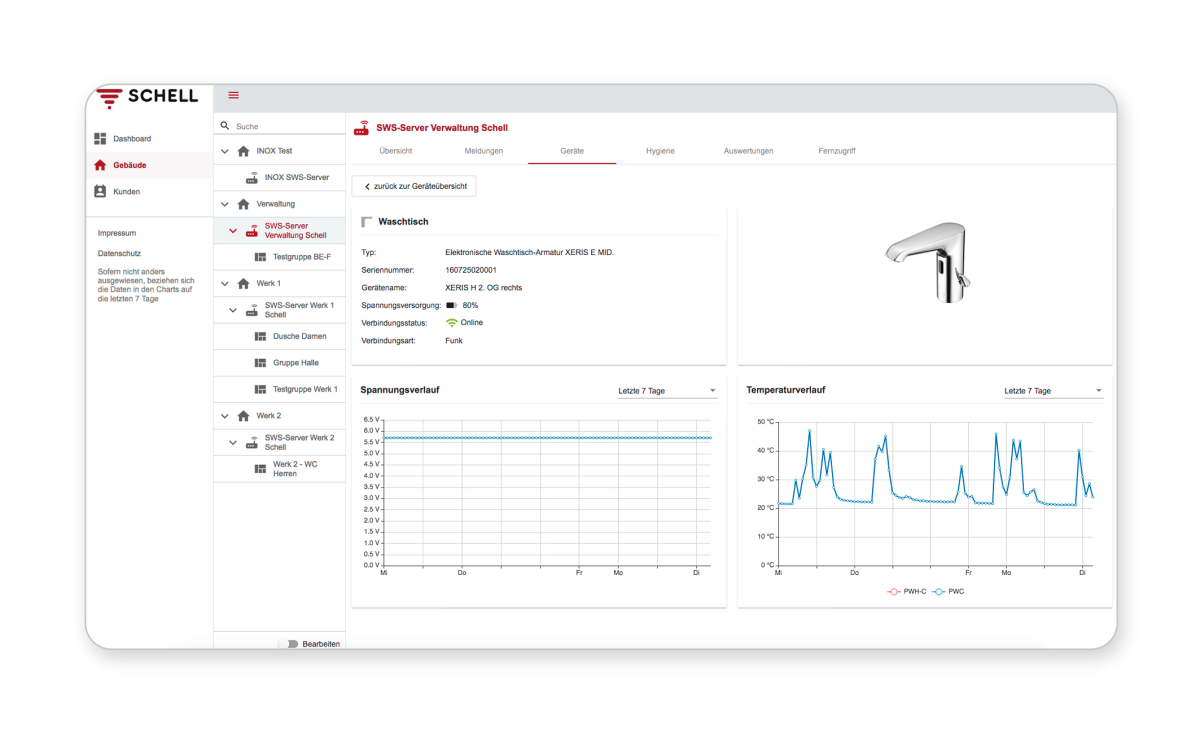Open Spannungsverlauf time range dropdown
1200x733 pixels.
[667, 391]
